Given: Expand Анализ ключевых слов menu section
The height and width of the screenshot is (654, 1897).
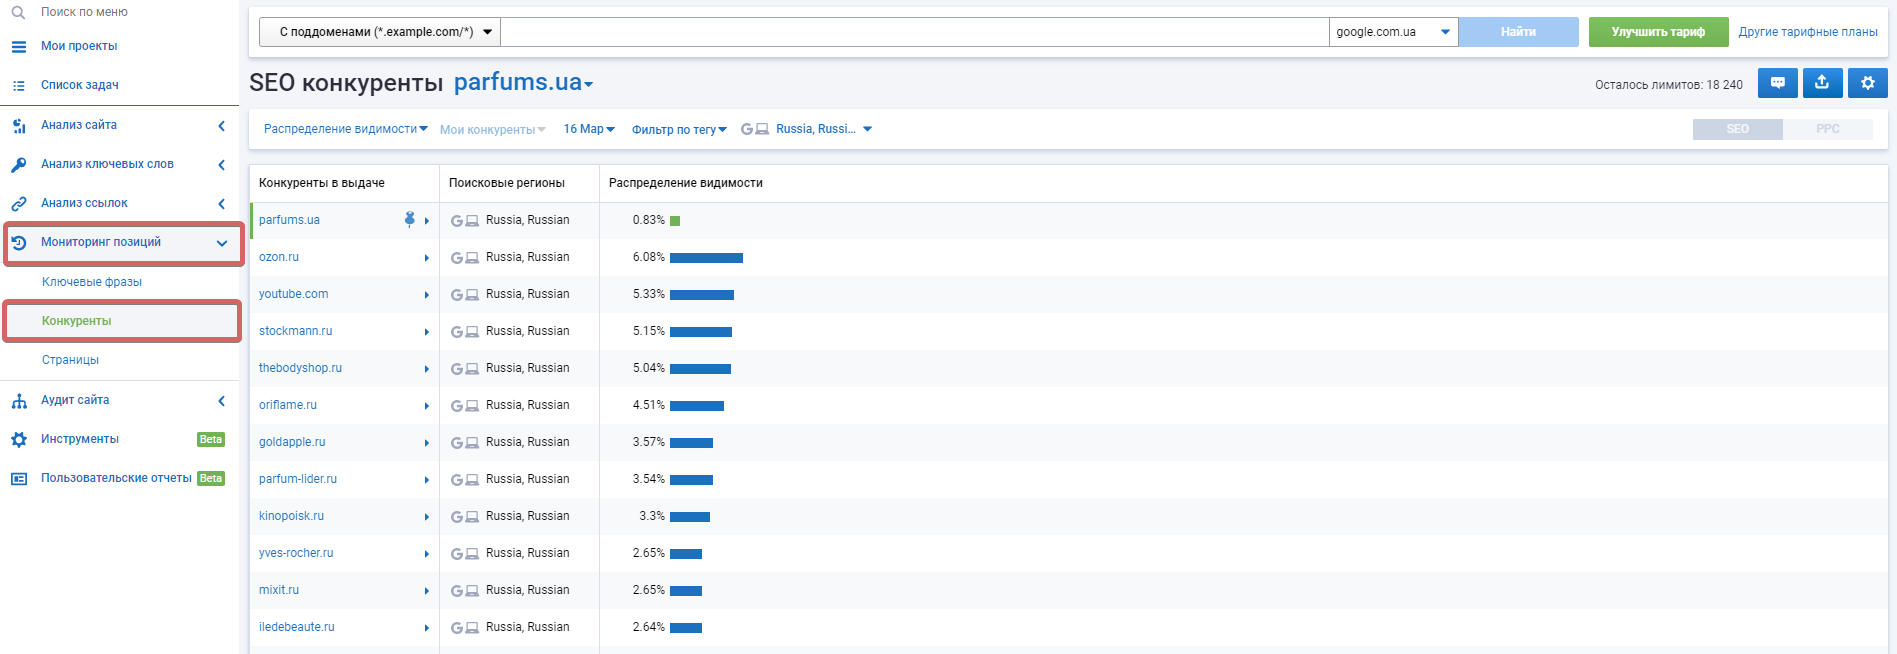Looking at the screenshot, I should tap(120, 164).
